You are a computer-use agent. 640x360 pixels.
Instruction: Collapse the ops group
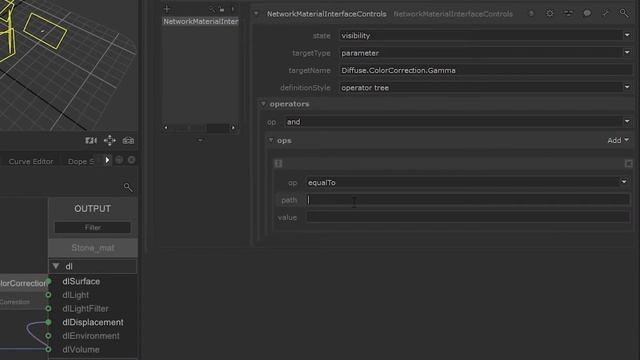click(x=271, y=140)
